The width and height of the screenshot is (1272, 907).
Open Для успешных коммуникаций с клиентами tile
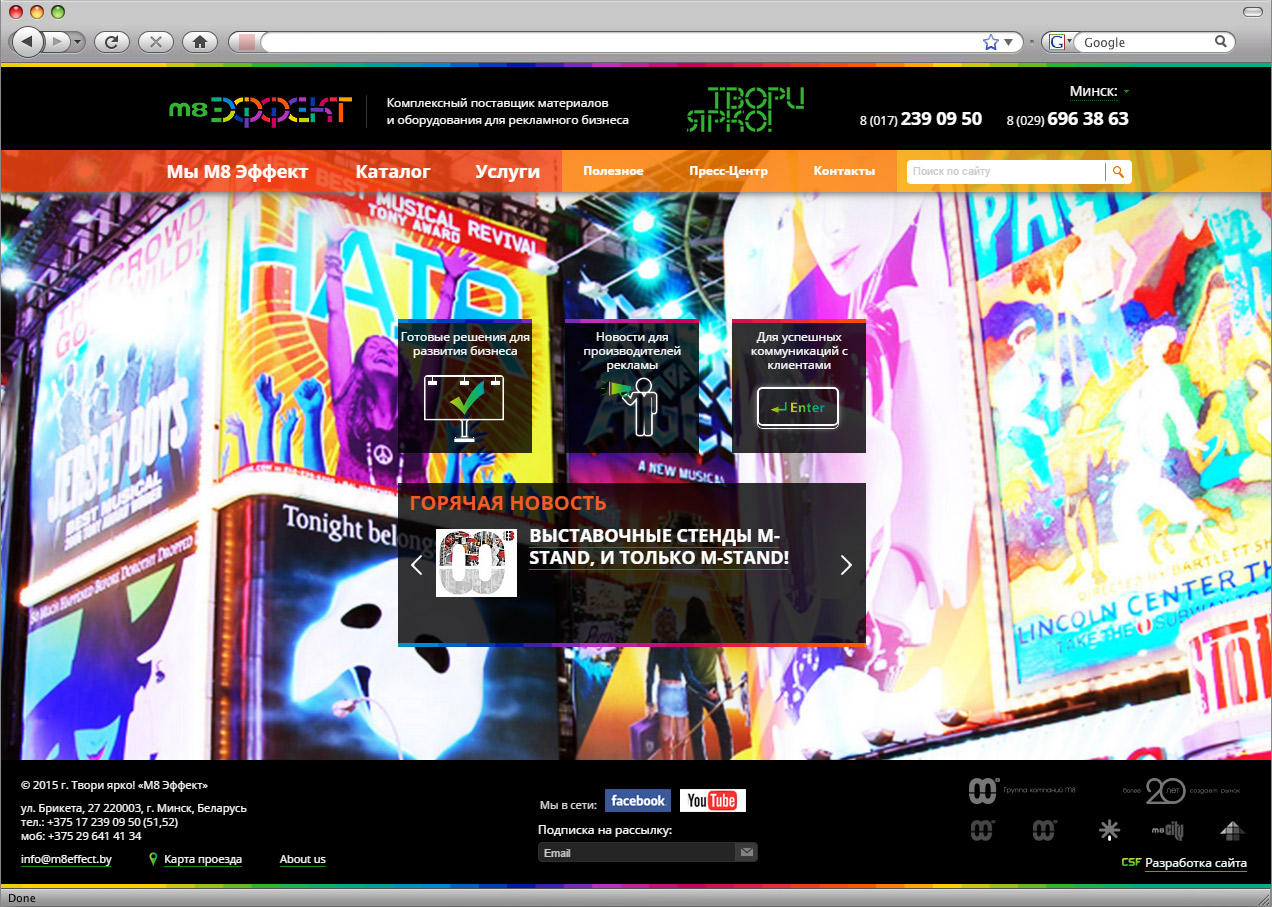(799, 386)
